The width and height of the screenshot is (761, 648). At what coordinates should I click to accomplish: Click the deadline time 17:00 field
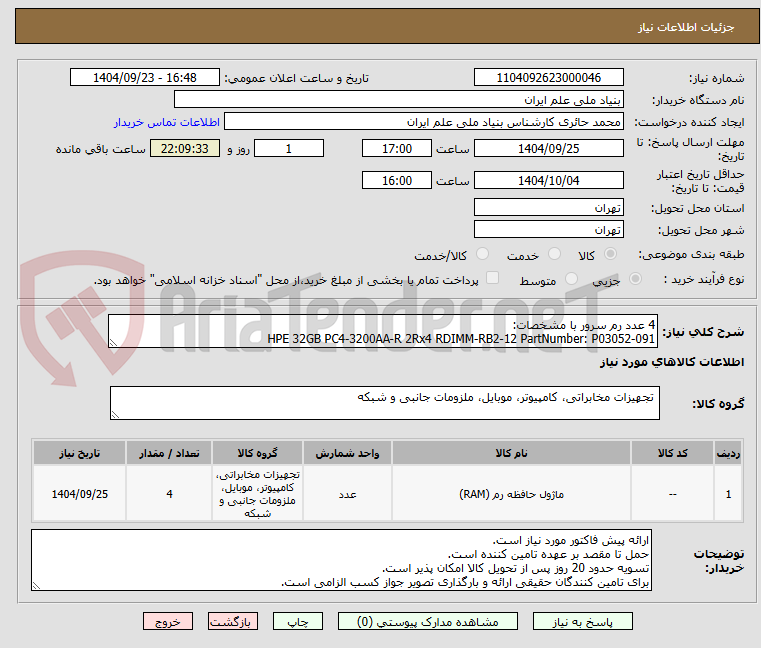(397, 149)
